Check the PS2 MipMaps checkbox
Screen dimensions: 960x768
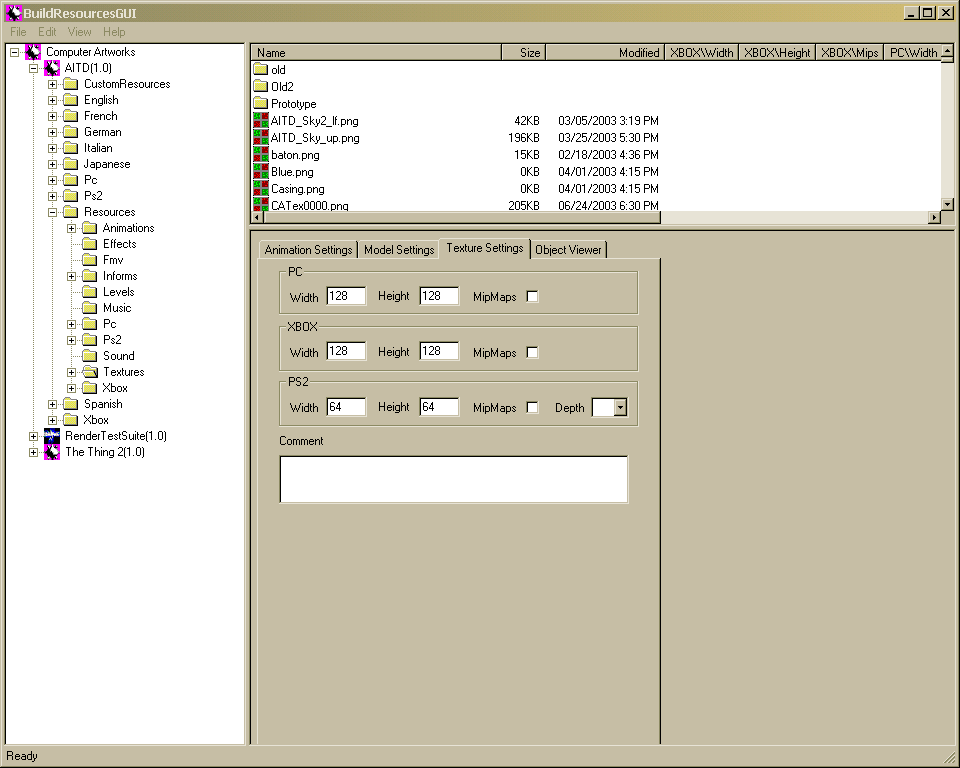(x=532, y=407)
